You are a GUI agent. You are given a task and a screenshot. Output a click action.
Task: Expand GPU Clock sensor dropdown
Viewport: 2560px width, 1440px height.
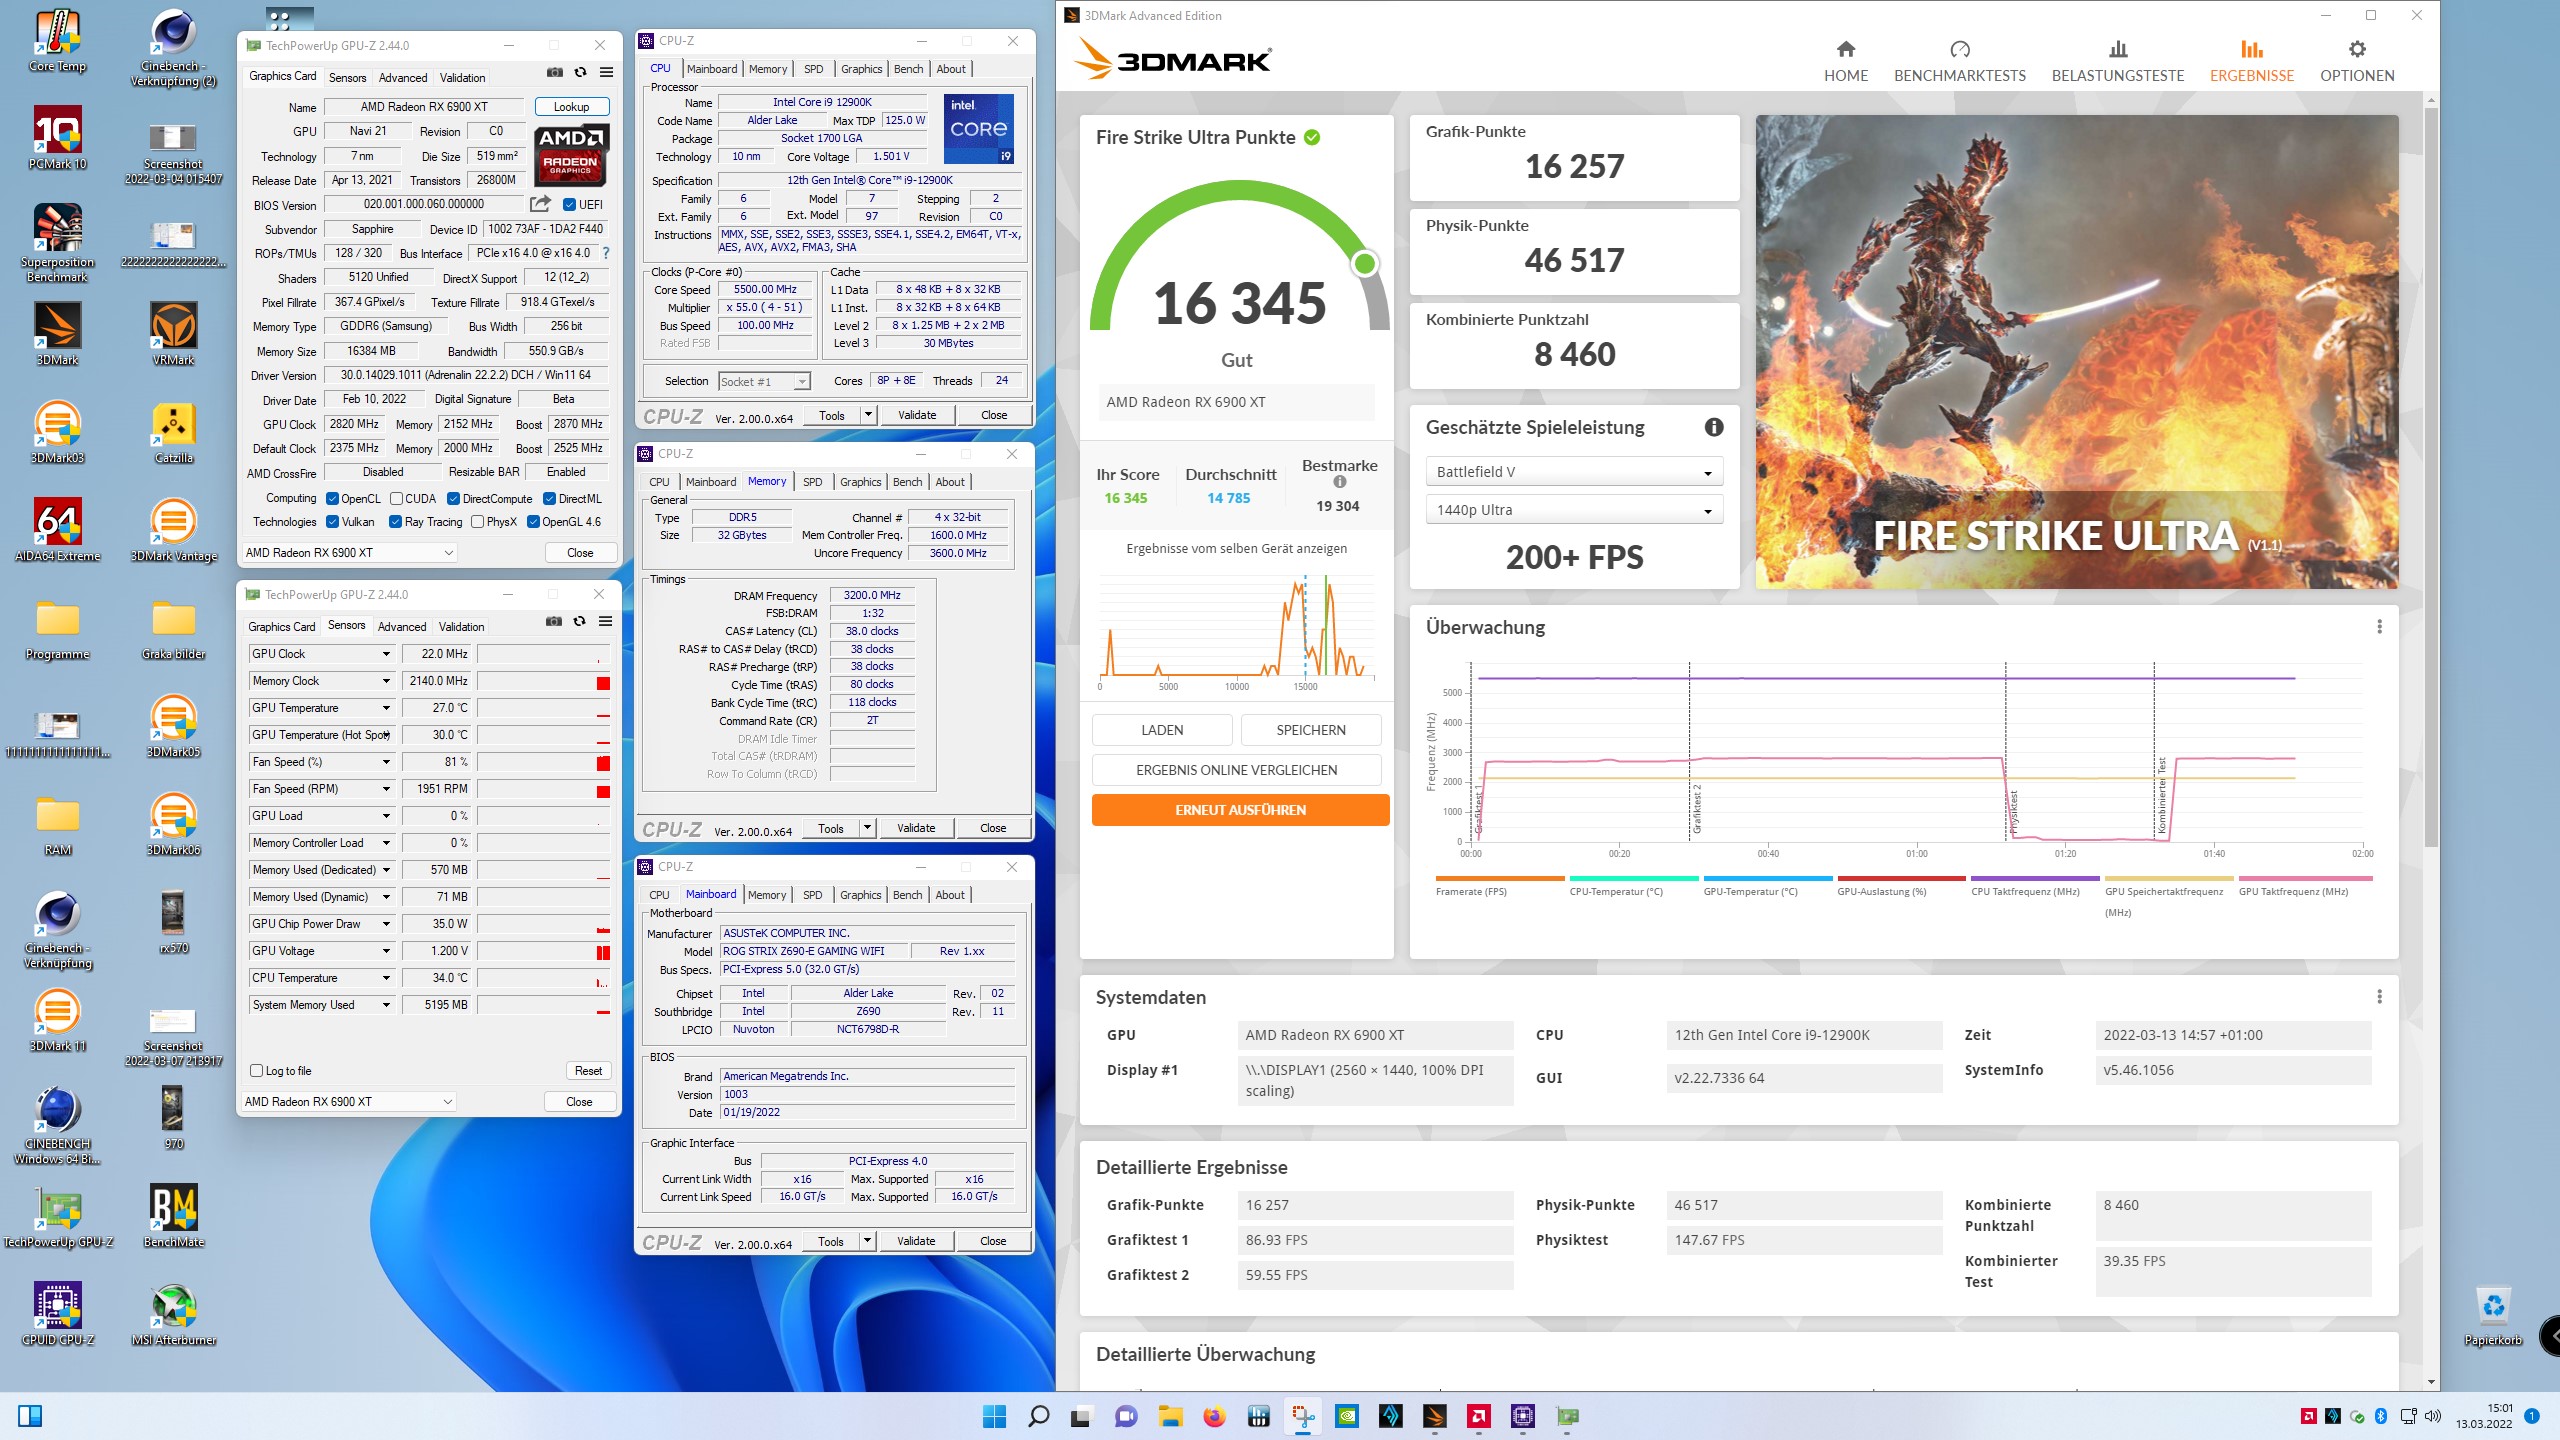click(386, 654)
